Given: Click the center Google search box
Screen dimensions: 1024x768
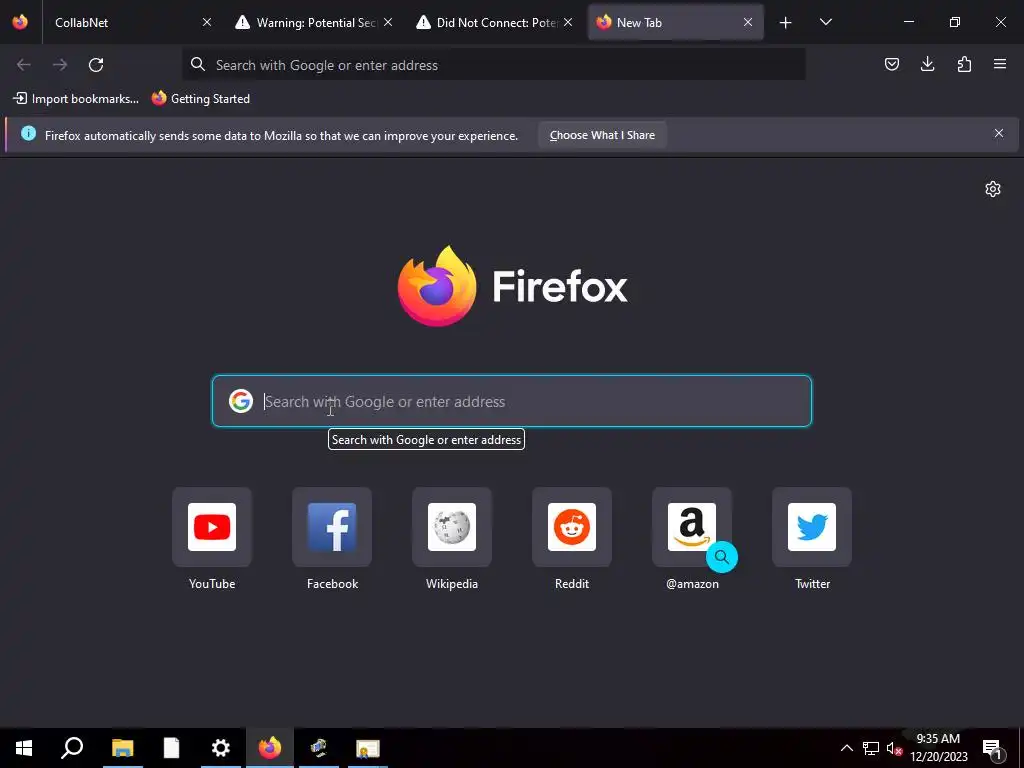Looking at the screenshot, I should click(512, 401).
